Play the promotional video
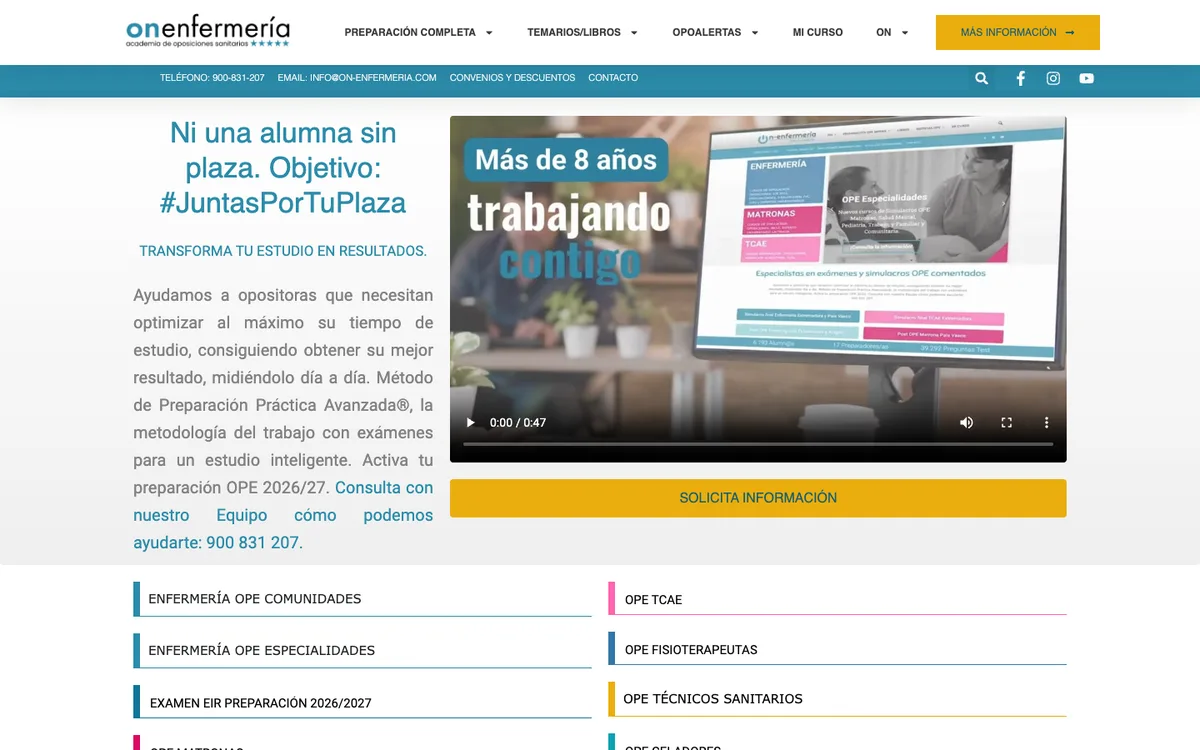The width and height of the screenshot is (1200, 750). point(471,423)
